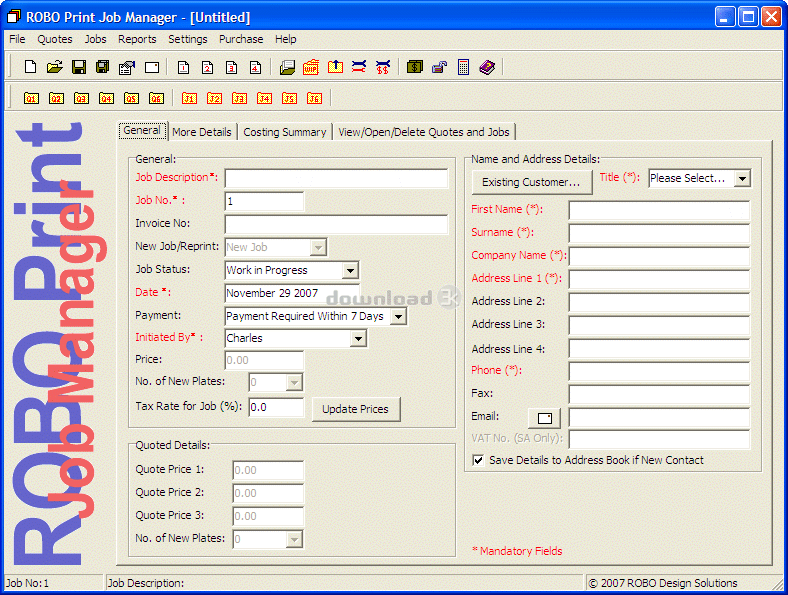Click the Invoice No input field
788x595 pixels.
tap(336, 225)
